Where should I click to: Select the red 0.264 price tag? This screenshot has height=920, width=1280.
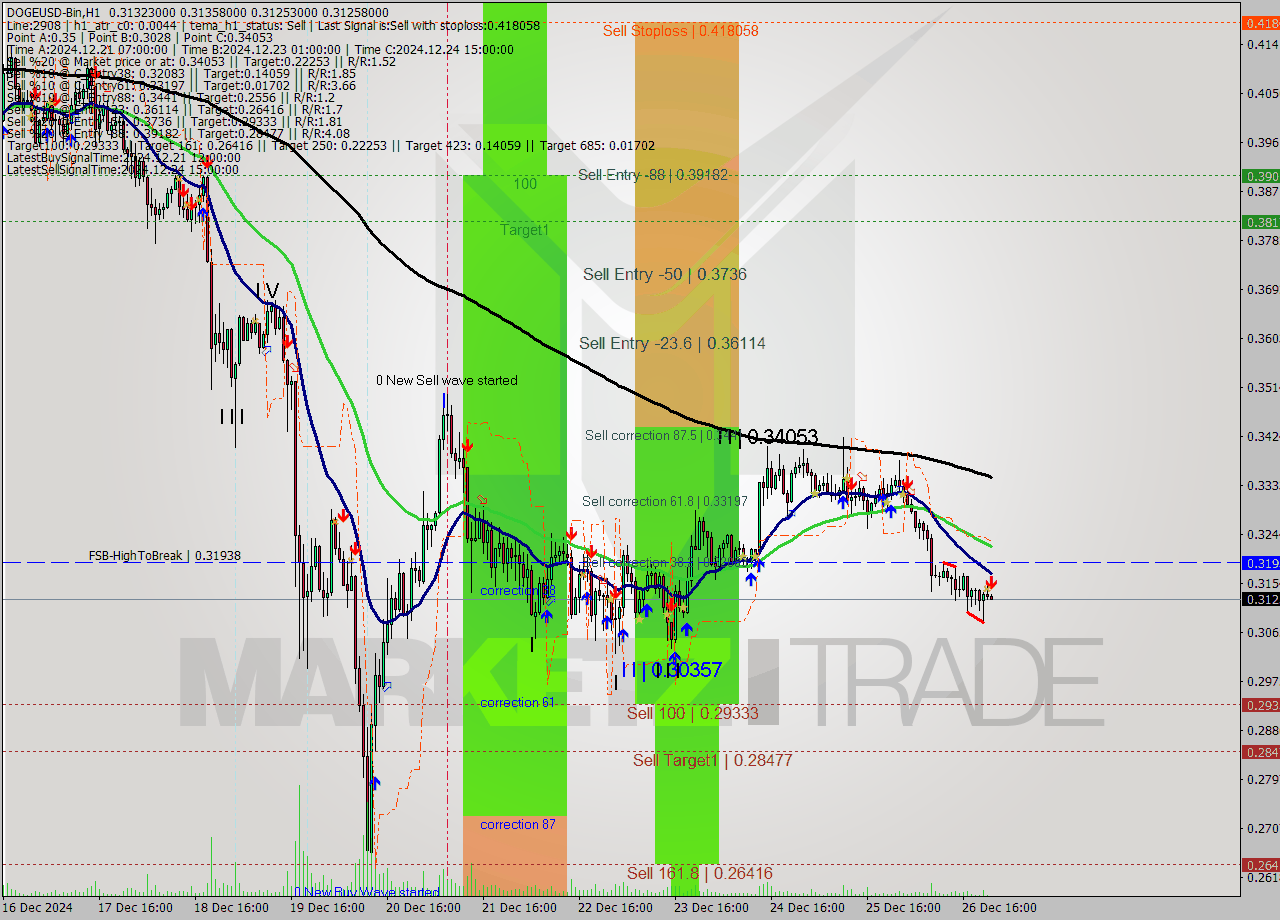[1260, 865]
